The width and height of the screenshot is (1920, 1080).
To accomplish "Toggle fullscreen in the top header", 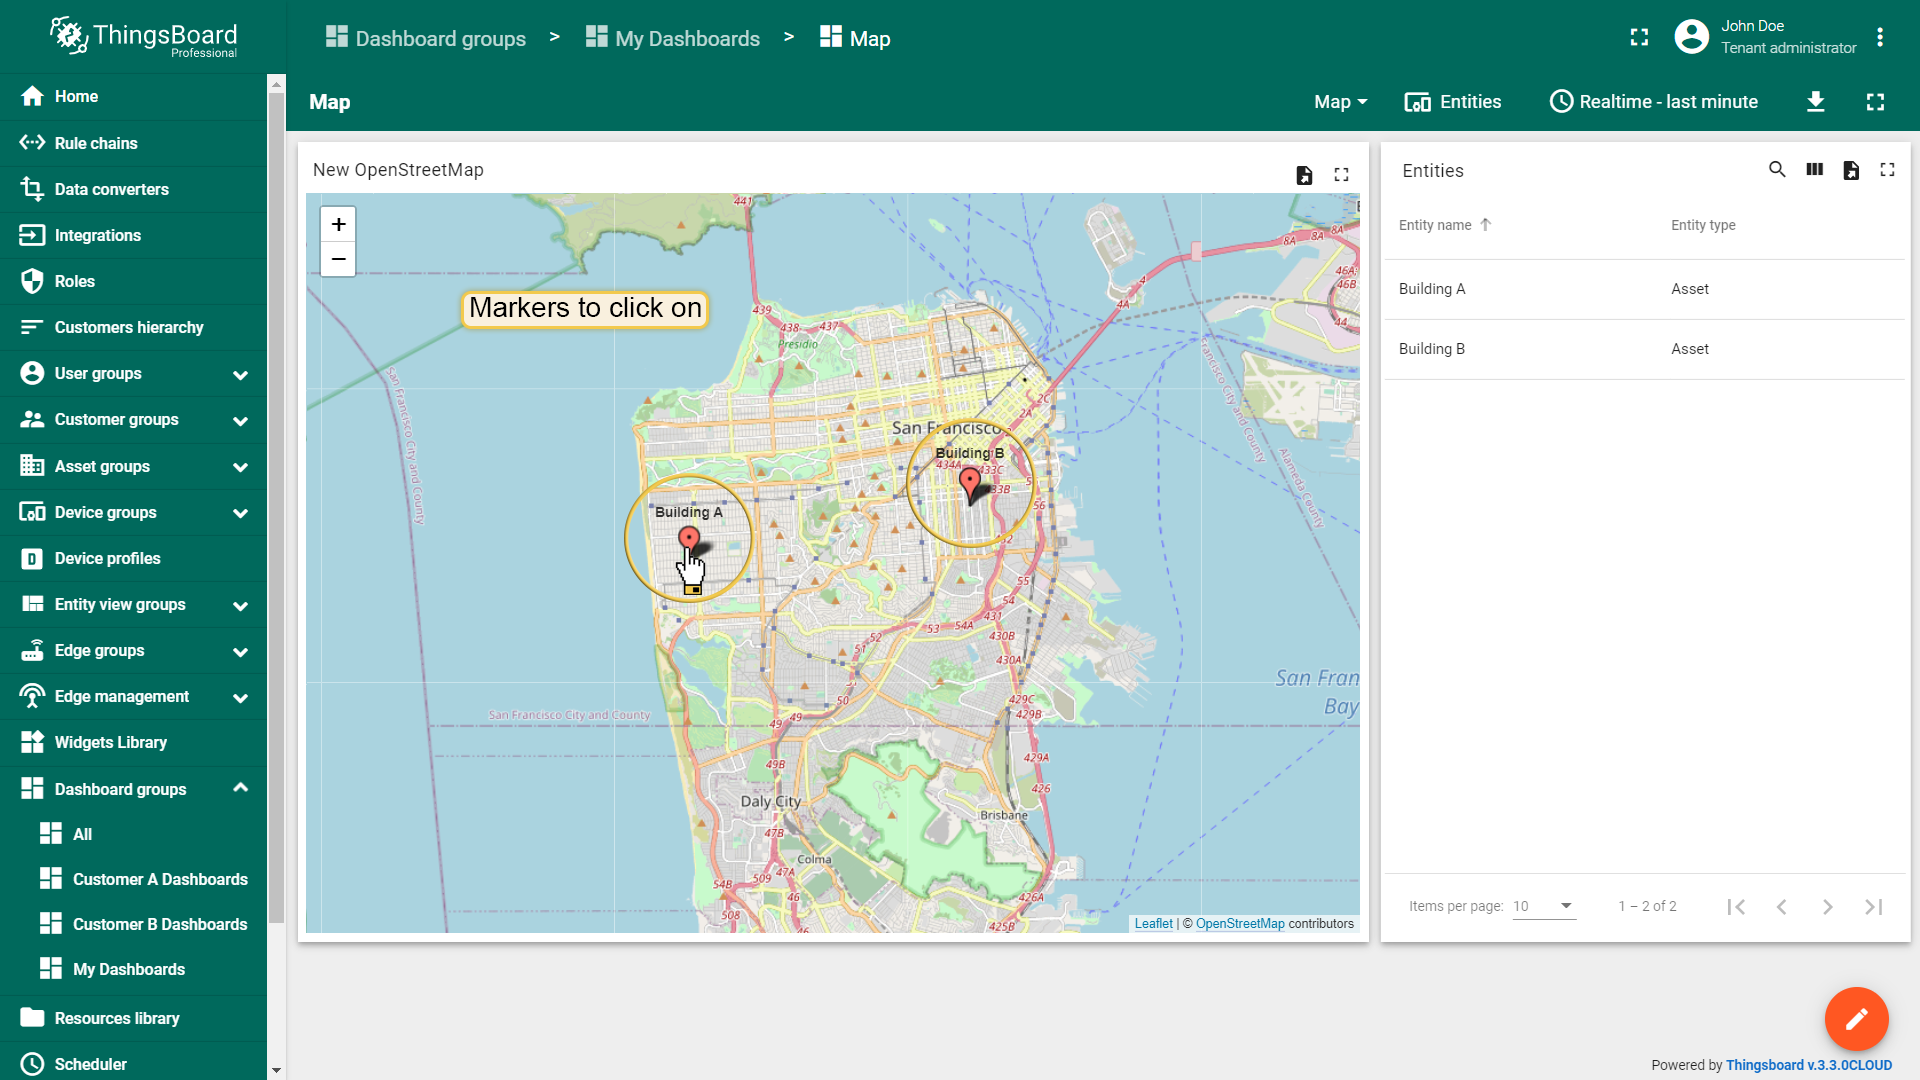I will (1639, 37).
